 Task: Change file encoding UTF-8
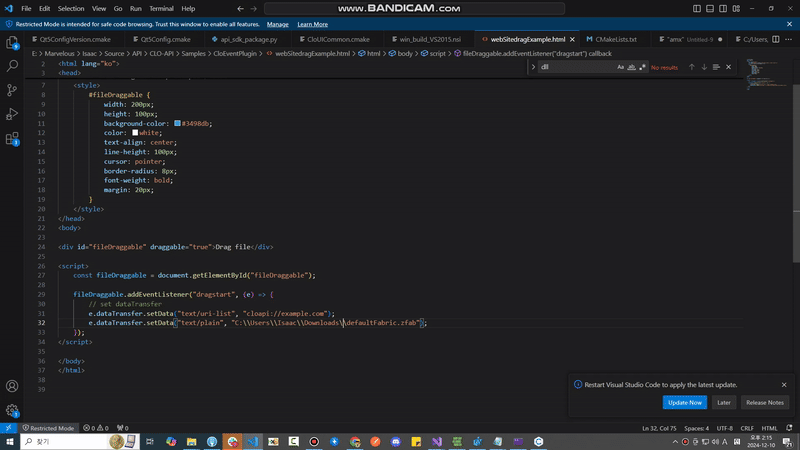(724, 428)
